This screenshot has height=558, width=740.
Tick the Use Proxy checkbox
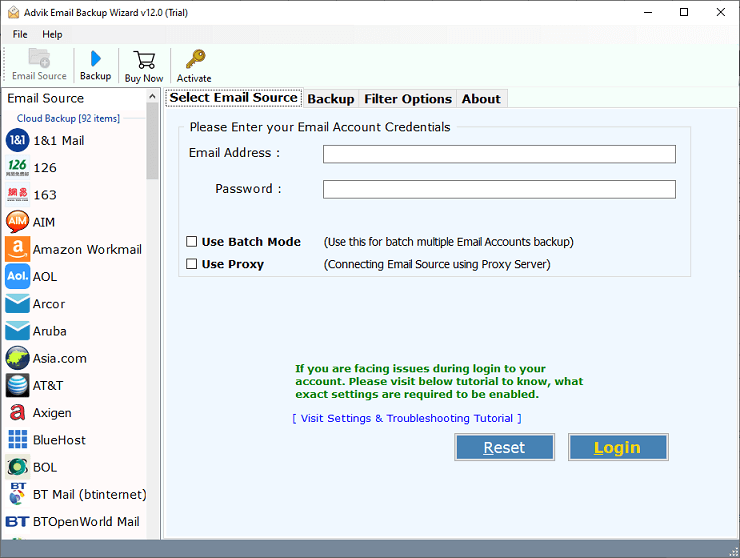point(192,265)
